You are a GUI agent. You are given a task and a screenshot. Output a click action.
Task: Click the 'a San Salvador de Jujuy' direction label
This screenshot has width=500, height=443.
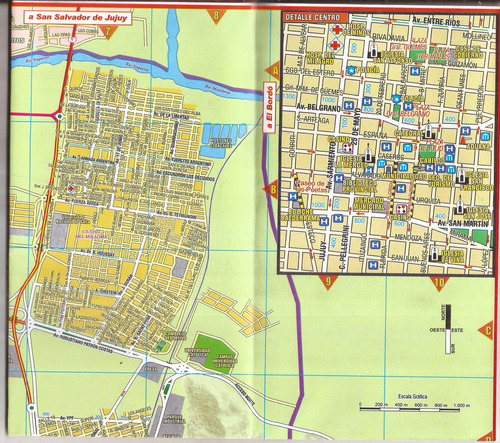coord(78,17)
